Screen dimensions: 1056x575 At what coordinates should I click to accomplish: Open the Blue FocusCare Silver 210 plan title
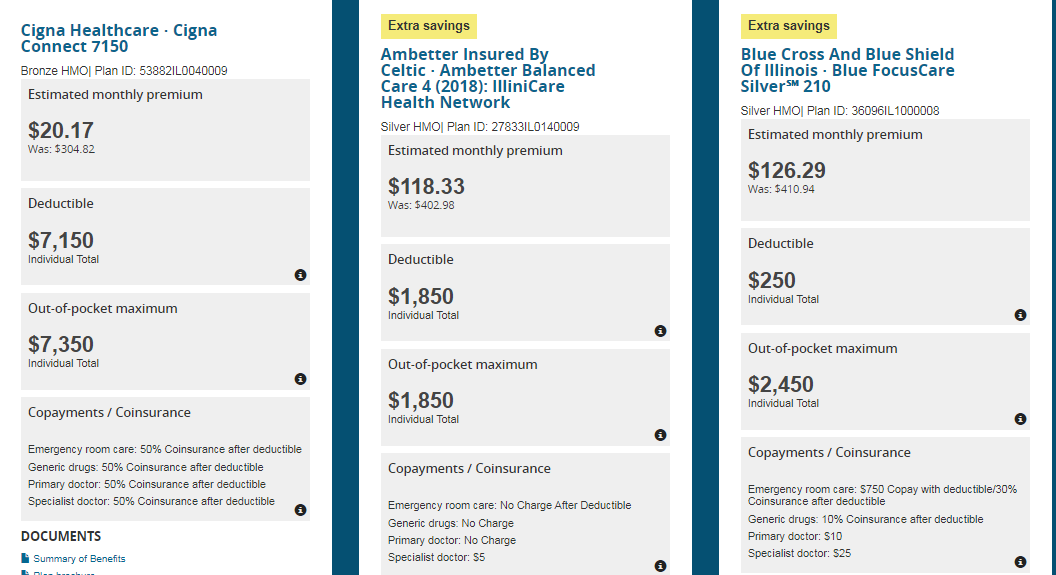coord(847,70)
